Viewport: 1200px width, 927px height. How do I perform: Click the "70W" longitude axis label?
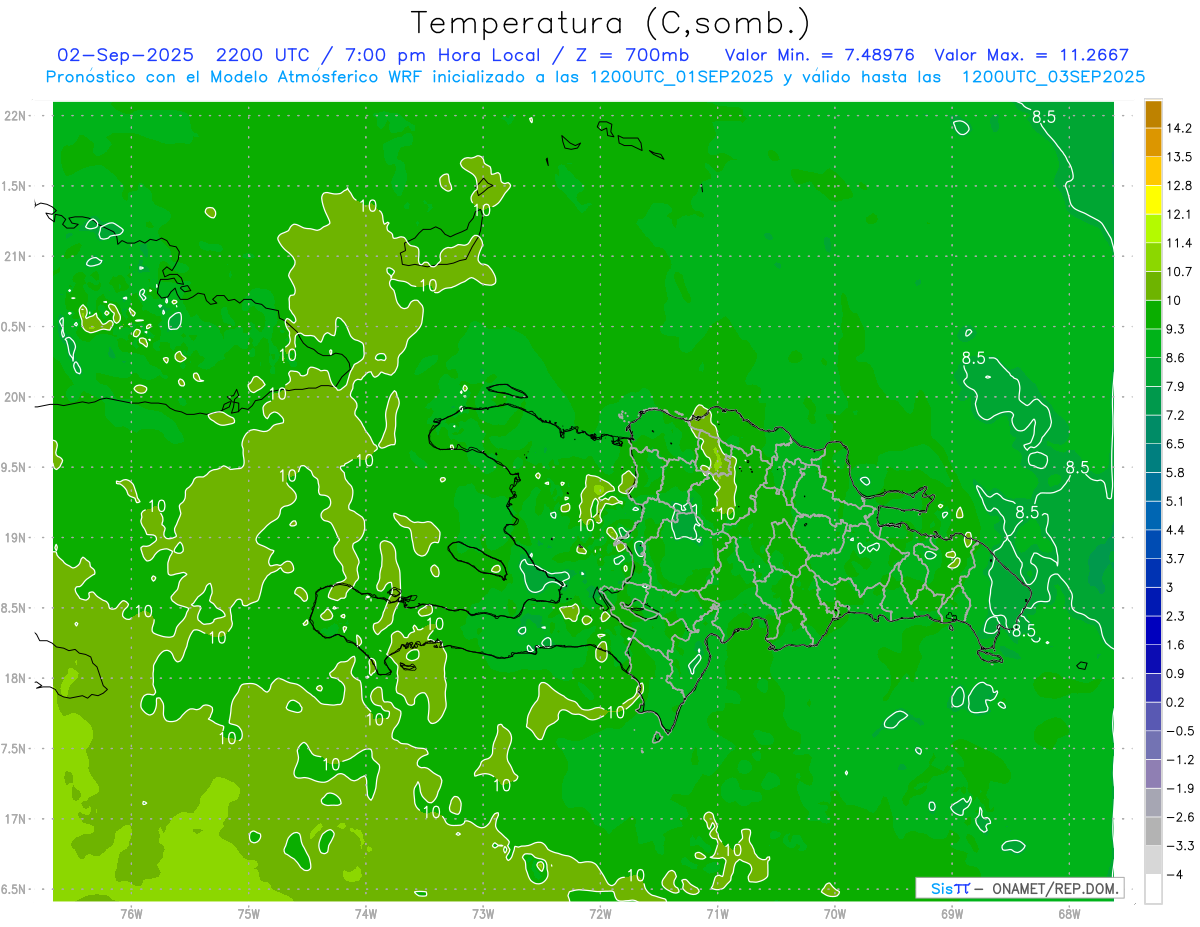[x=834, y=913]
